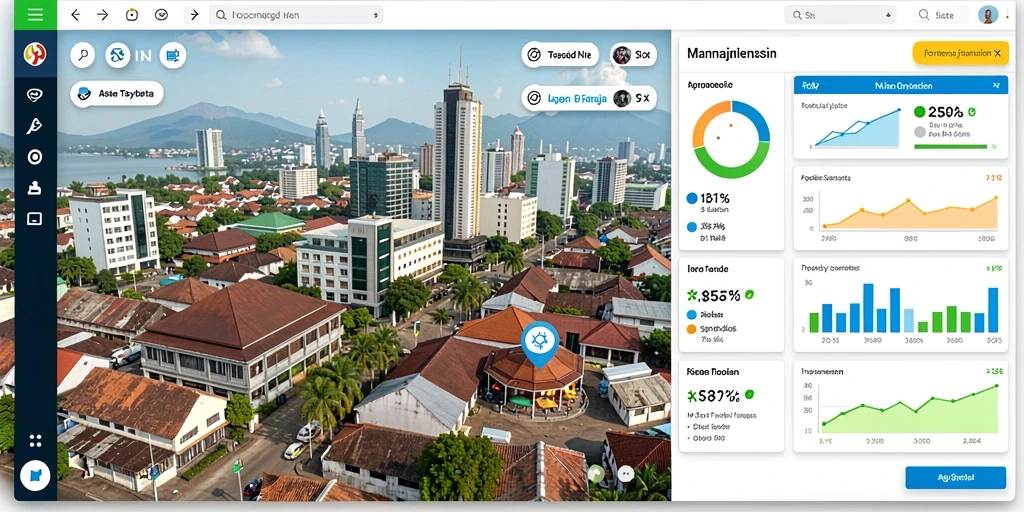1024x512 pixels.
Task: Click the '250%' value text
Action: click(946, 112)
